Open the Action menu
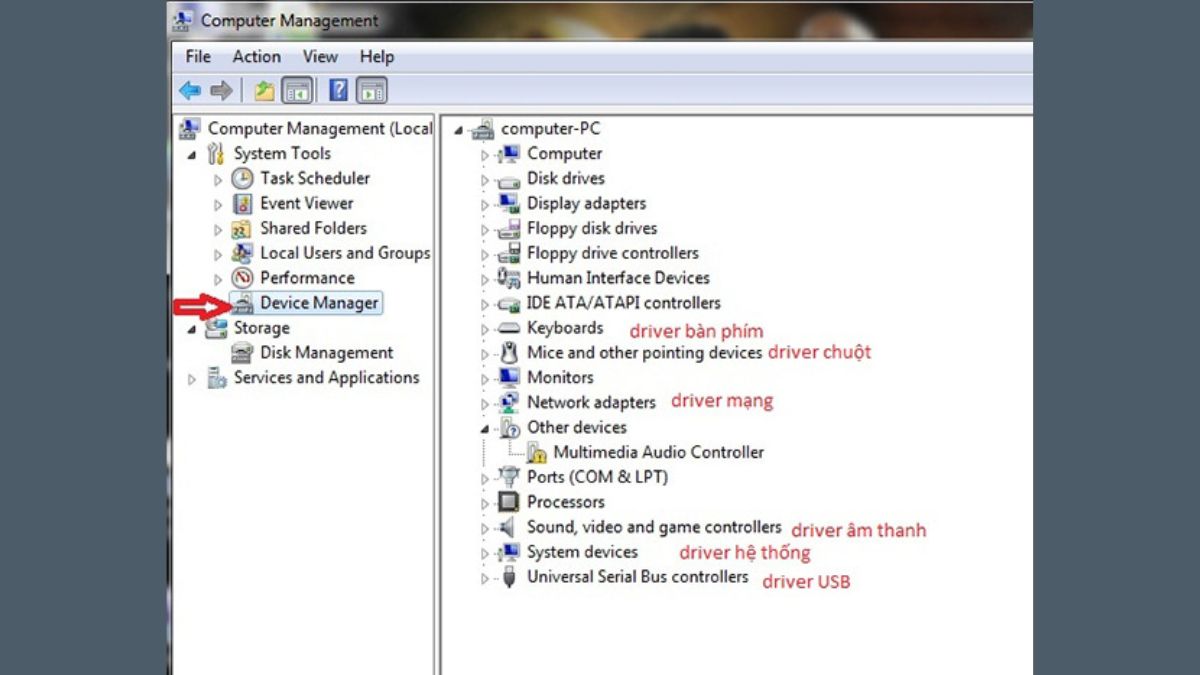The width and height of the screenshot is (1200, 675). point(257,57)
